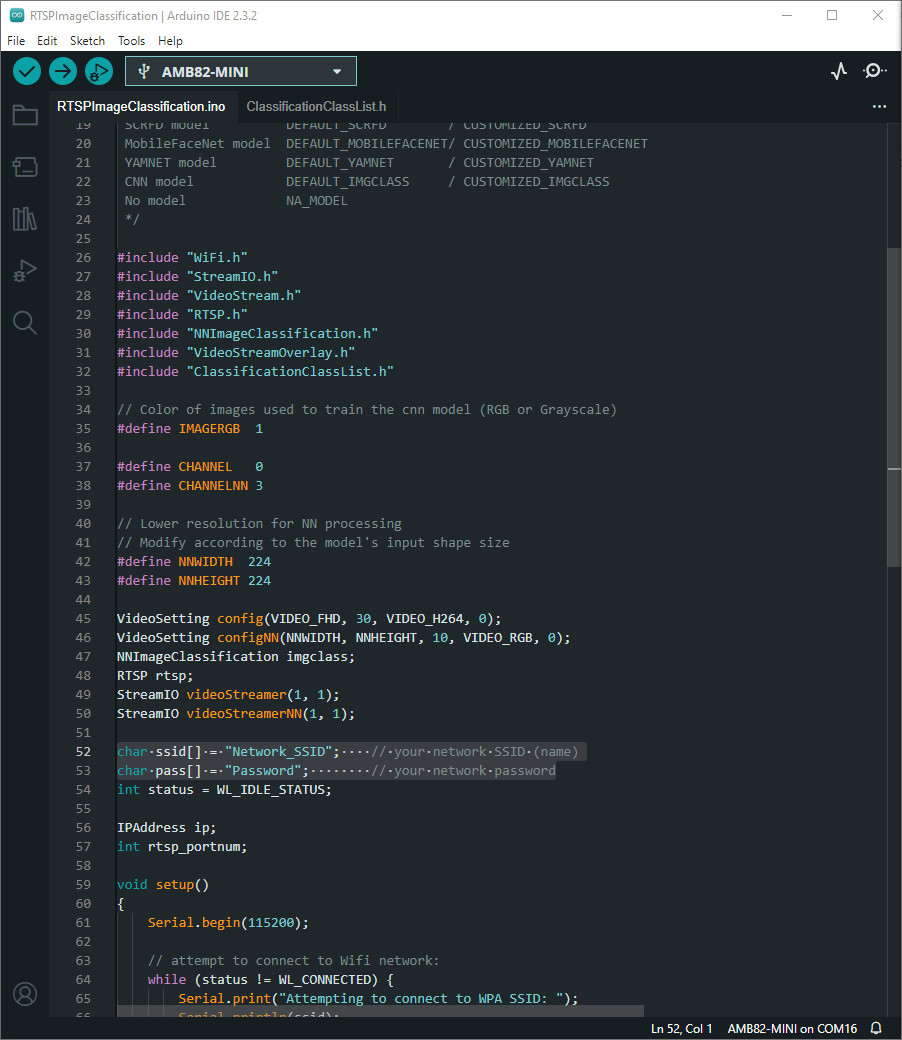The image size is (902, 1040).
Task: Open the Sketchbook folder panel
Action: coord(25,115)
